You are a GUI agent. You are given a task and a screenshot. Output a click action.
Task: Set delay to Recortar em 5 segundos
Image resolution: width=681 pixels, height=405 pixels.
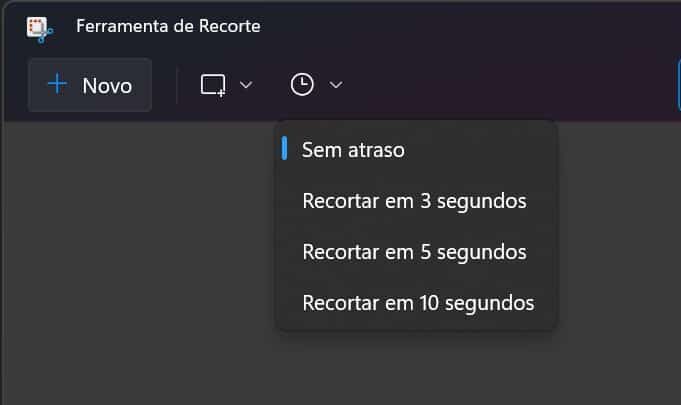(x=414, y=251)
